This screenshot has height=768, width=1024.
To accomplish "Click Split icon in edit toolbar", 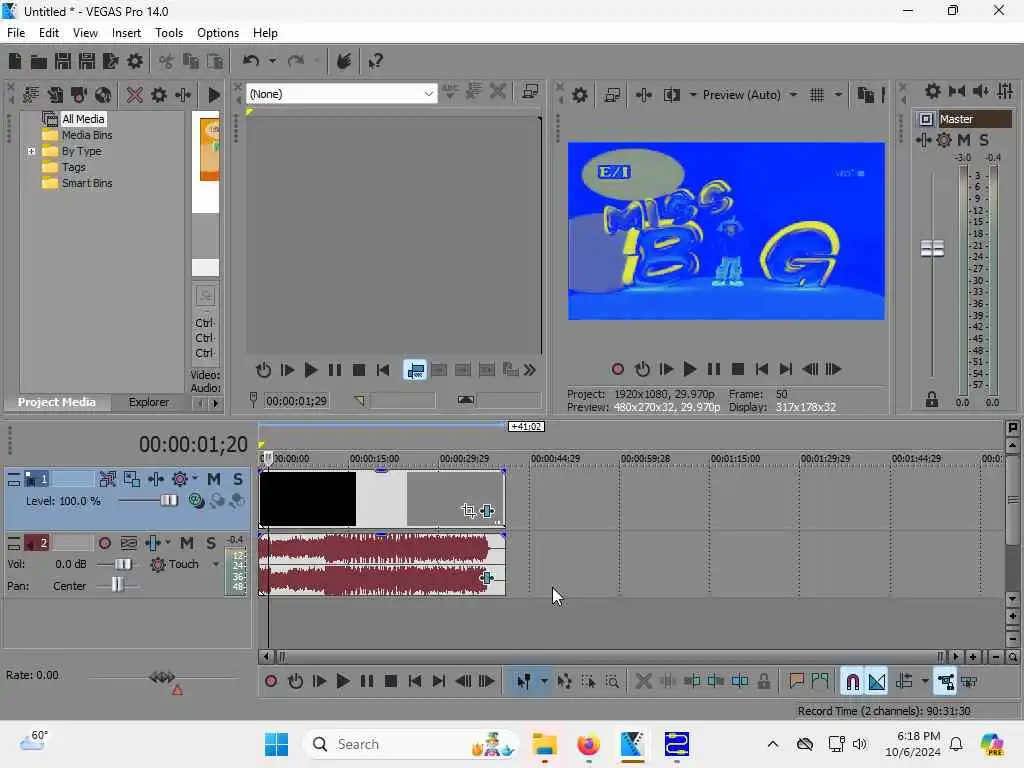I will click(x=667, y=681).
